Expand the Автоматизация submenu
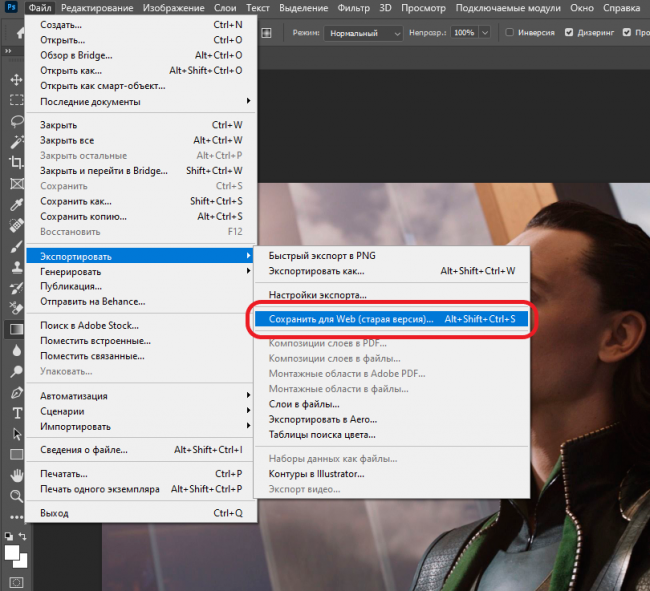The width and height of the screenshot is (650, 591). (141, 396)
